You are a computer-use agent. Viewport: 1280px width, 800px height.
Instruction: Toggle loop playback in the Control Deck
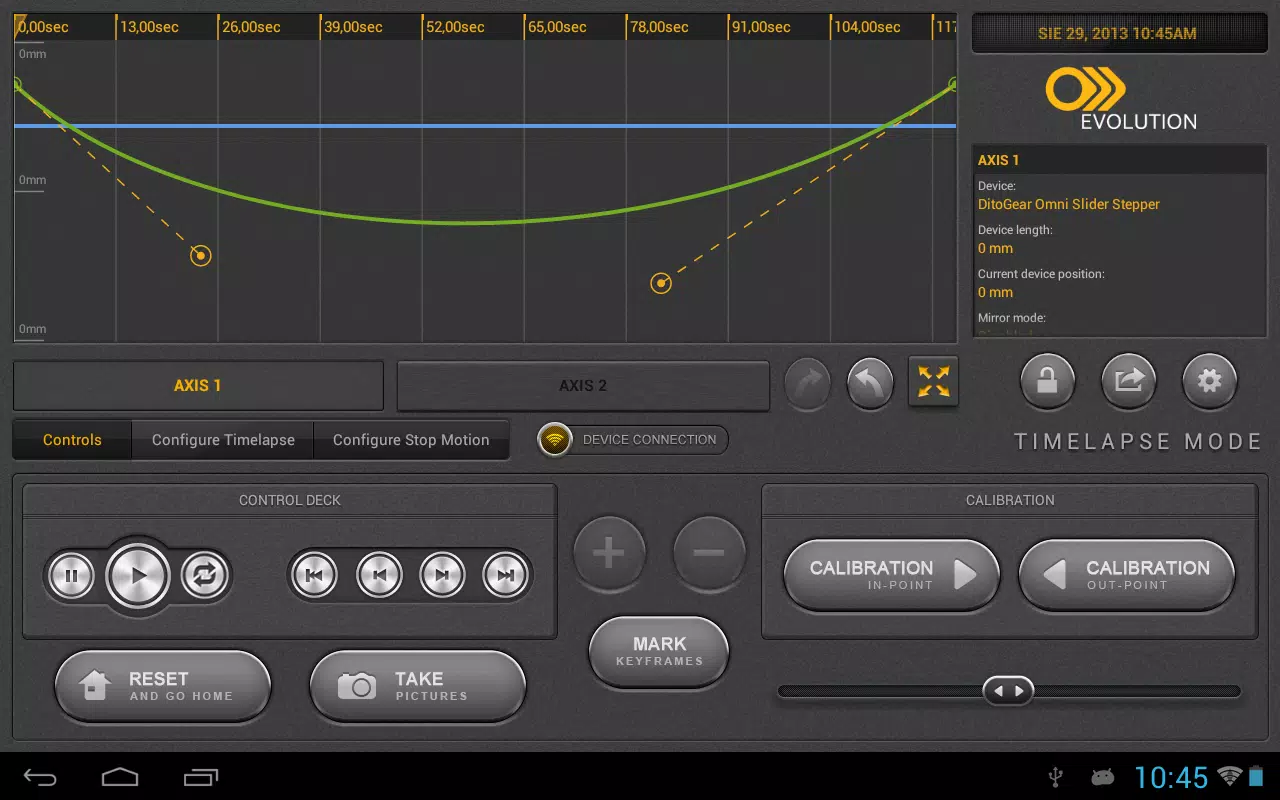204,575
